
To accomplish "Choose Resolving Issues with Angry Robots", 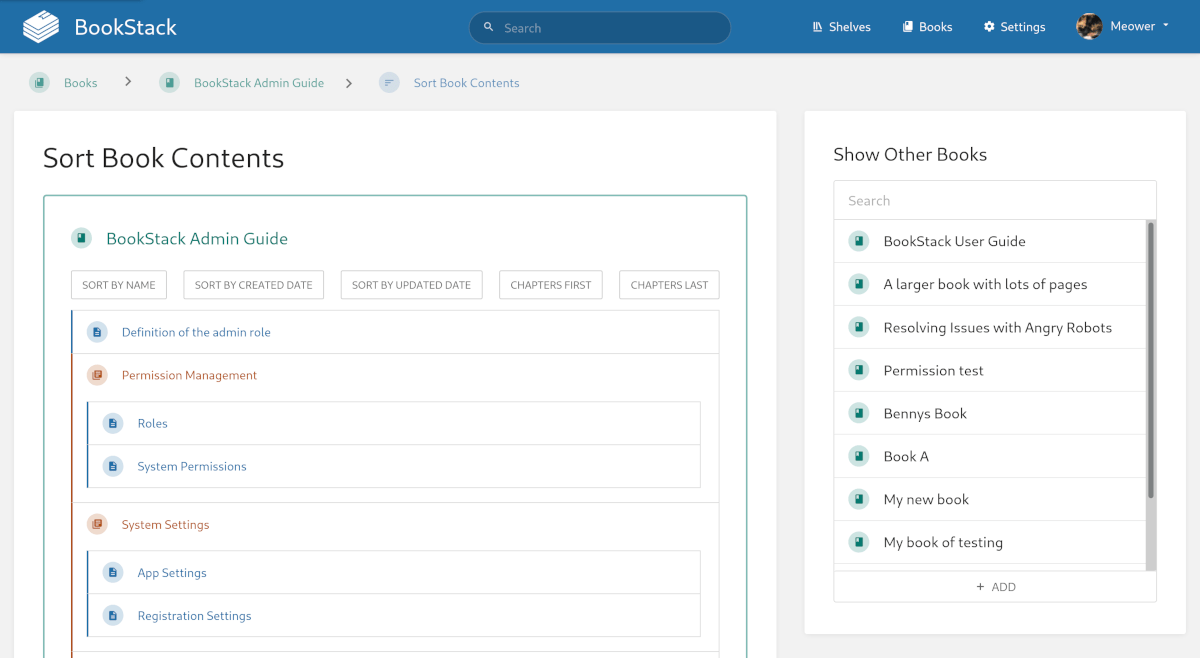I will click(x=990, y=327).
